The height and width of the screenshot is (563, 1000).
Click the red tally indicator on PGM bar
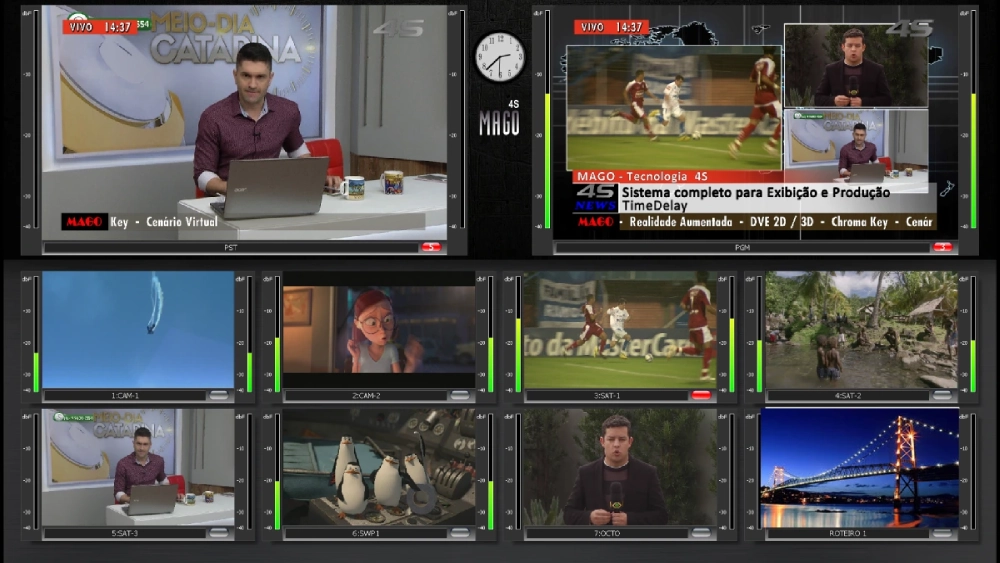(x=943, y=247)
